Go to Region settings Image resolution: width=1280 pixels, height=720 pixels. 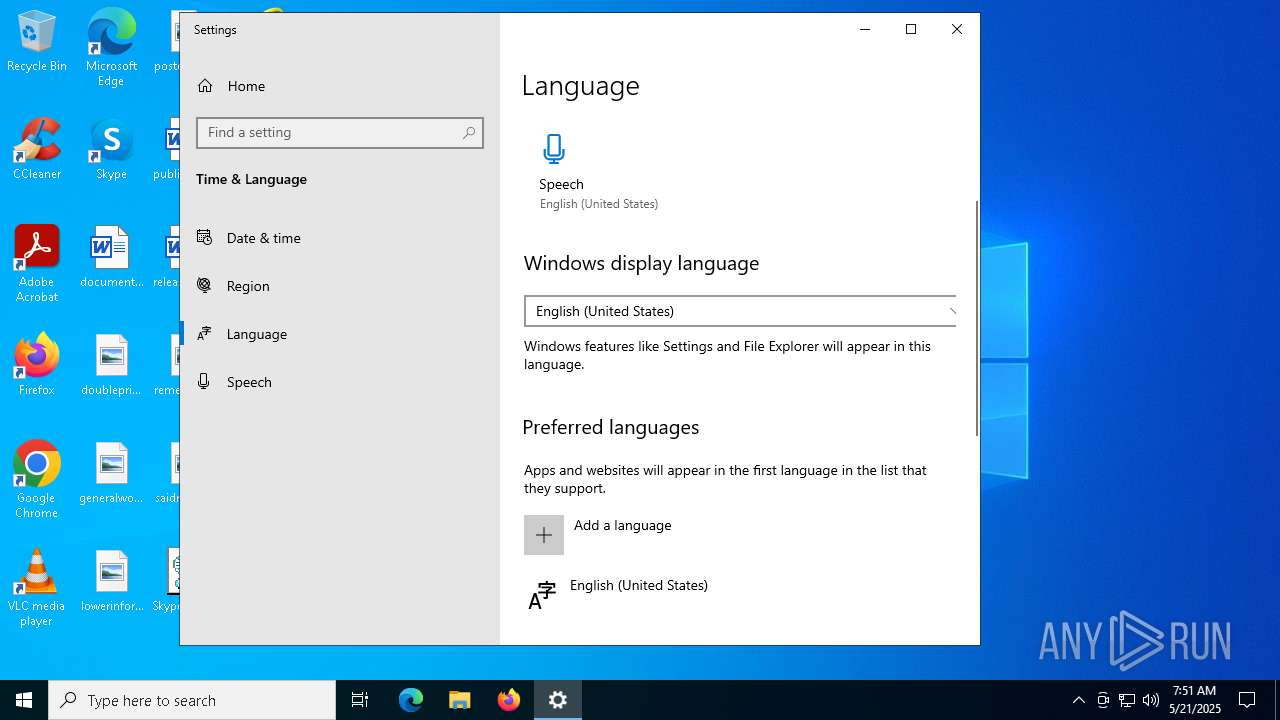[x=340, y=286]
